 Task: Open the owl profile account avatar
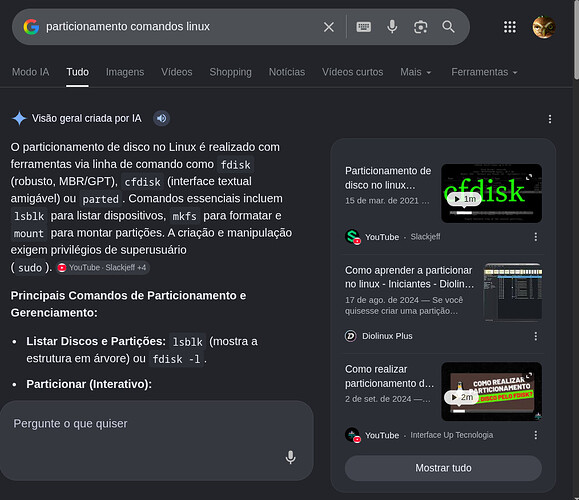click(x=544, y=27)
